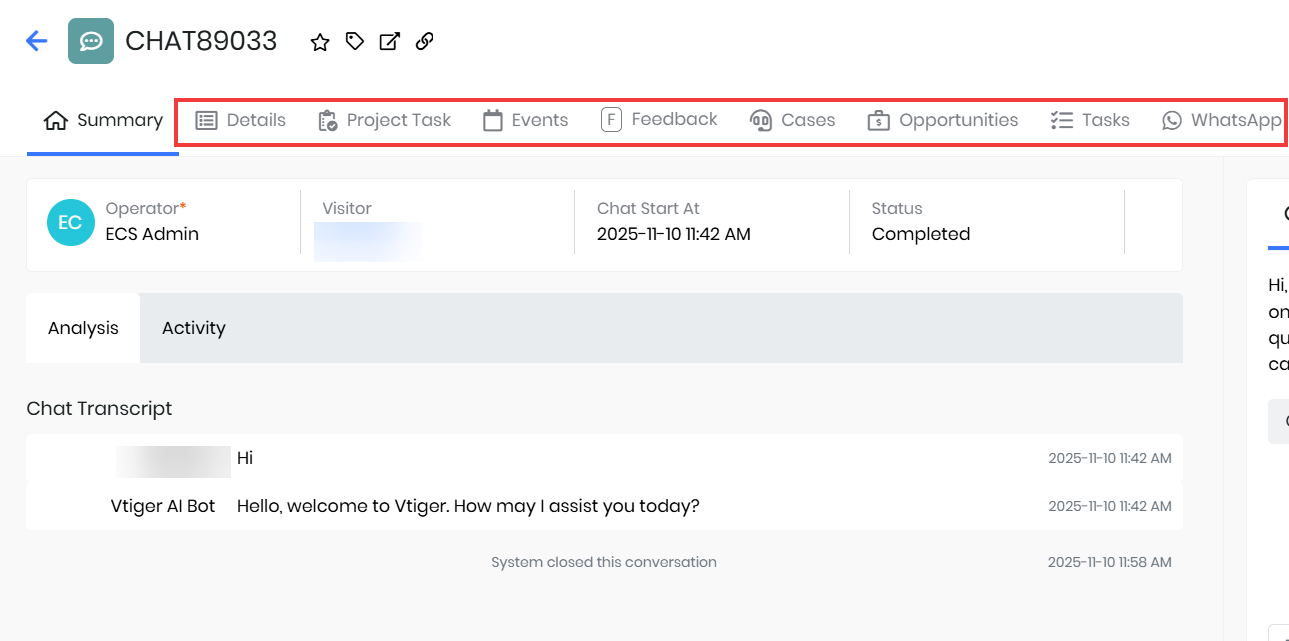
Task: View the Opportunities tab
Action: 943,121
